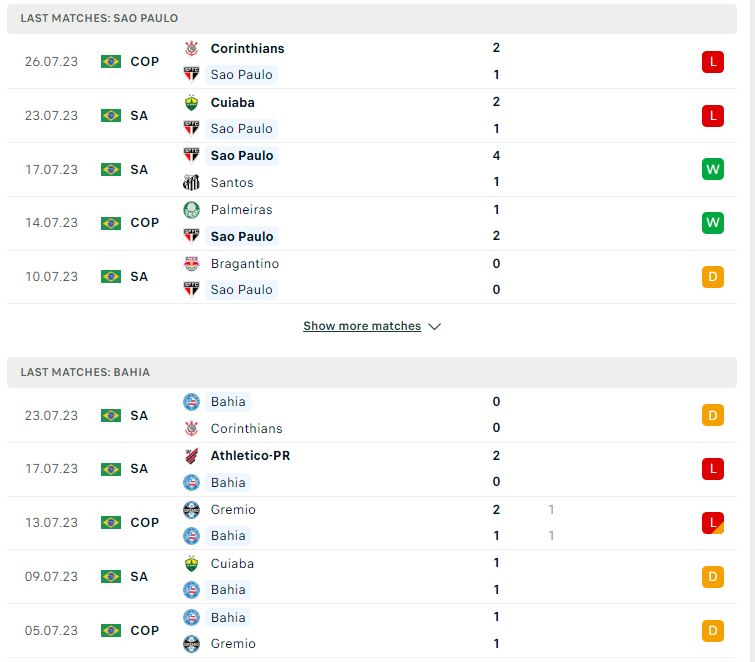Click the Athletico-PR crest in the 17.07.23 match
This screenshot has width=755, height=662.
click(x=192, y=456)
